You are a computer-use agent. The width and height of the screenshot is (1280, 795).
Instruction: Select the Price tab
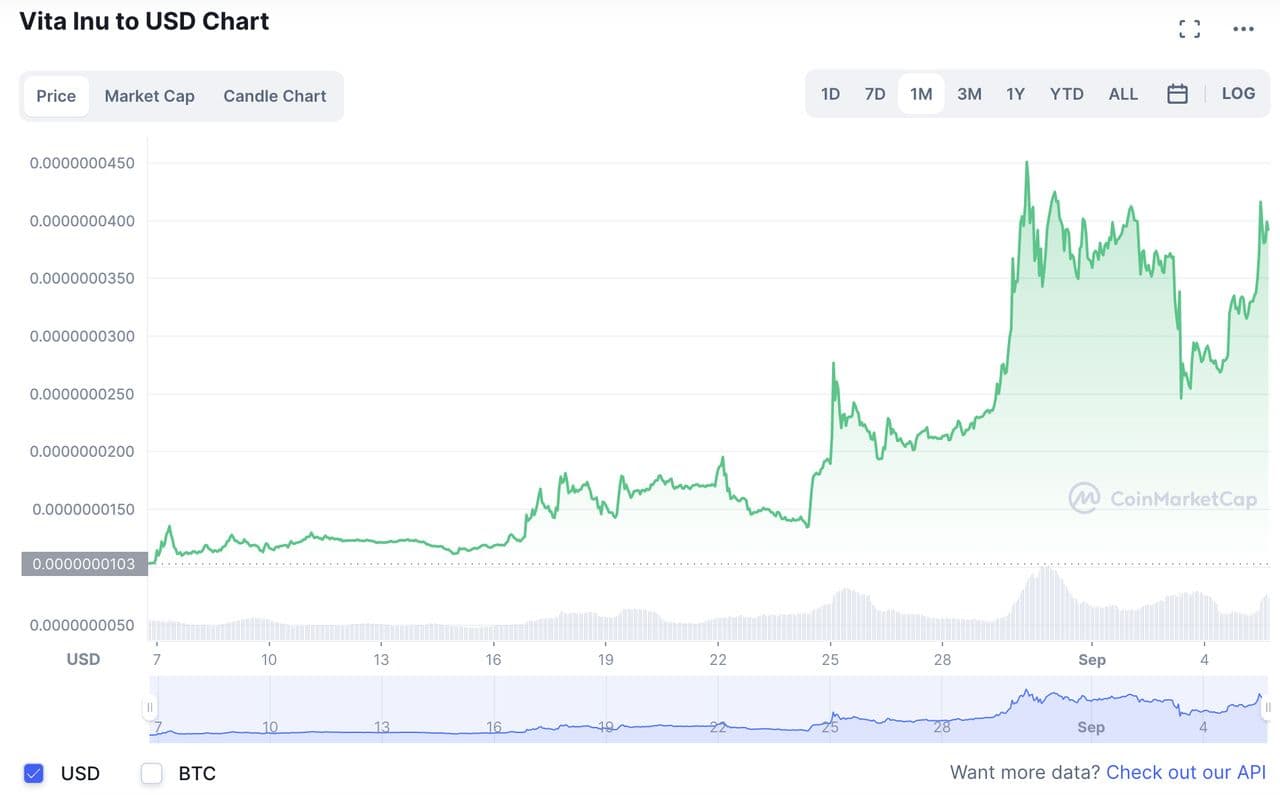tap(56, 96)
